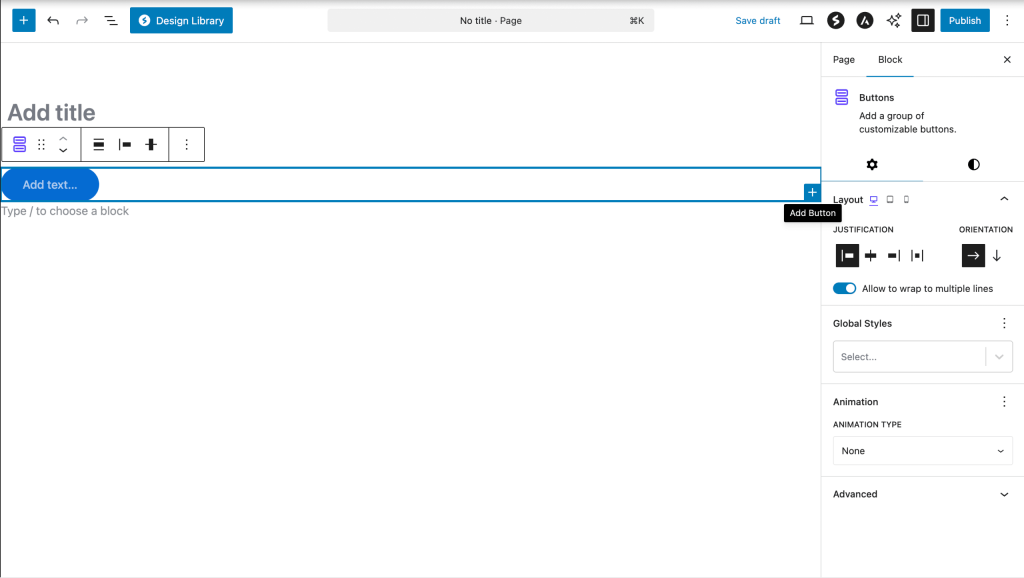Select center justification in the Justification settings
The width and height of the screenshot is (1024, 578).
[x=870, y=255]
